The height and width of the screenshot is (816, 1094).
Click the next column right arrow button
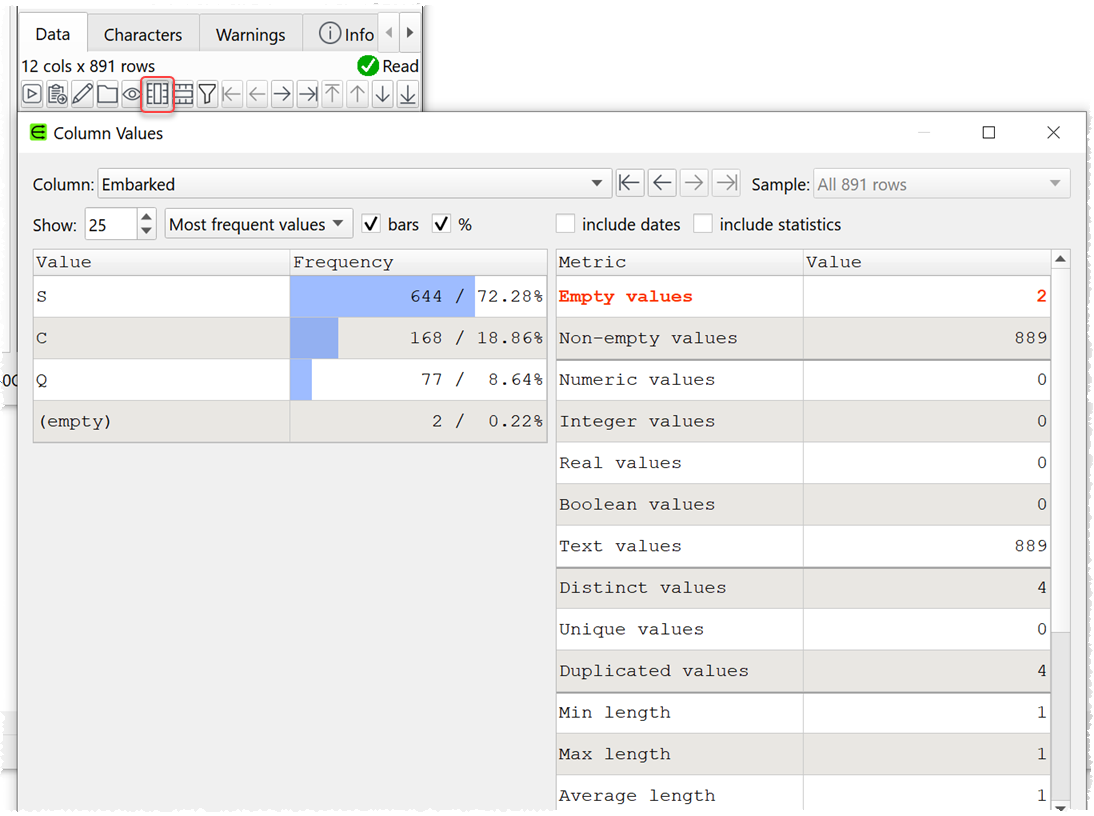click(x=694, y=183)
